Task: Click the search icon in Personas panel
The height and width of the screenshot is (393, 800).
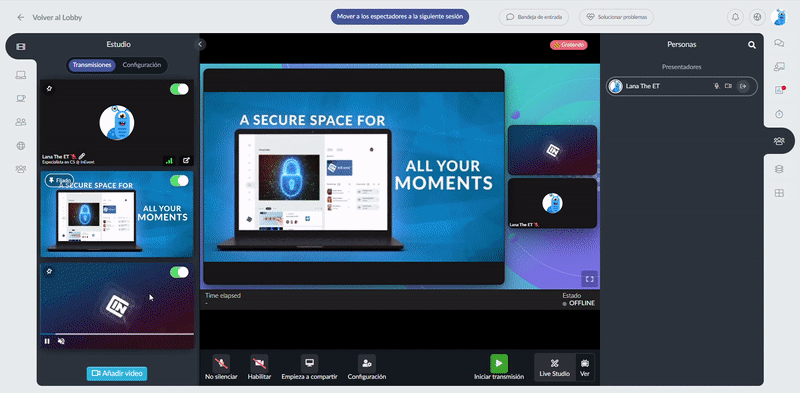Action: (752, 45)
